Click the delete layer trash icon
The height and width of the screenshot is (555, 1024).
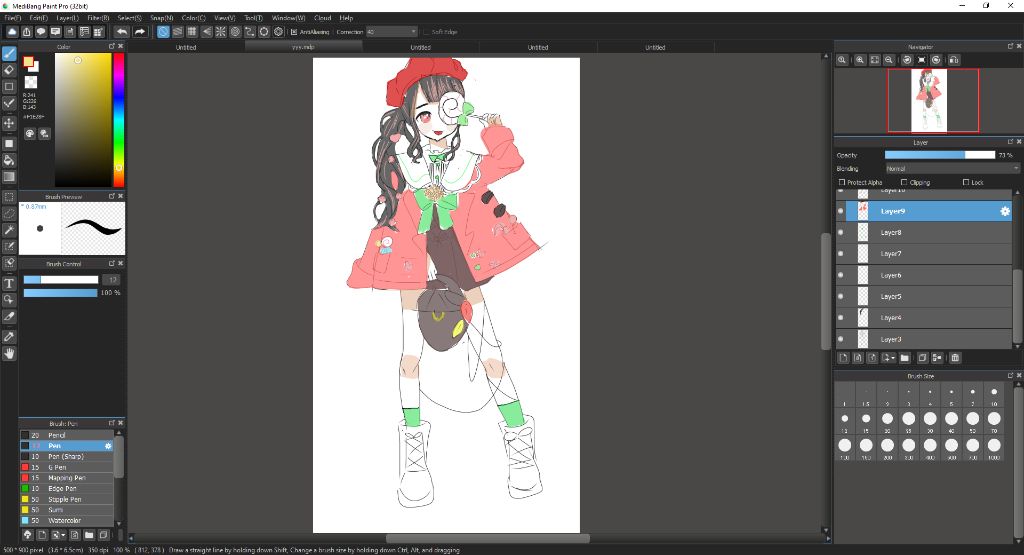pos(955,358)
